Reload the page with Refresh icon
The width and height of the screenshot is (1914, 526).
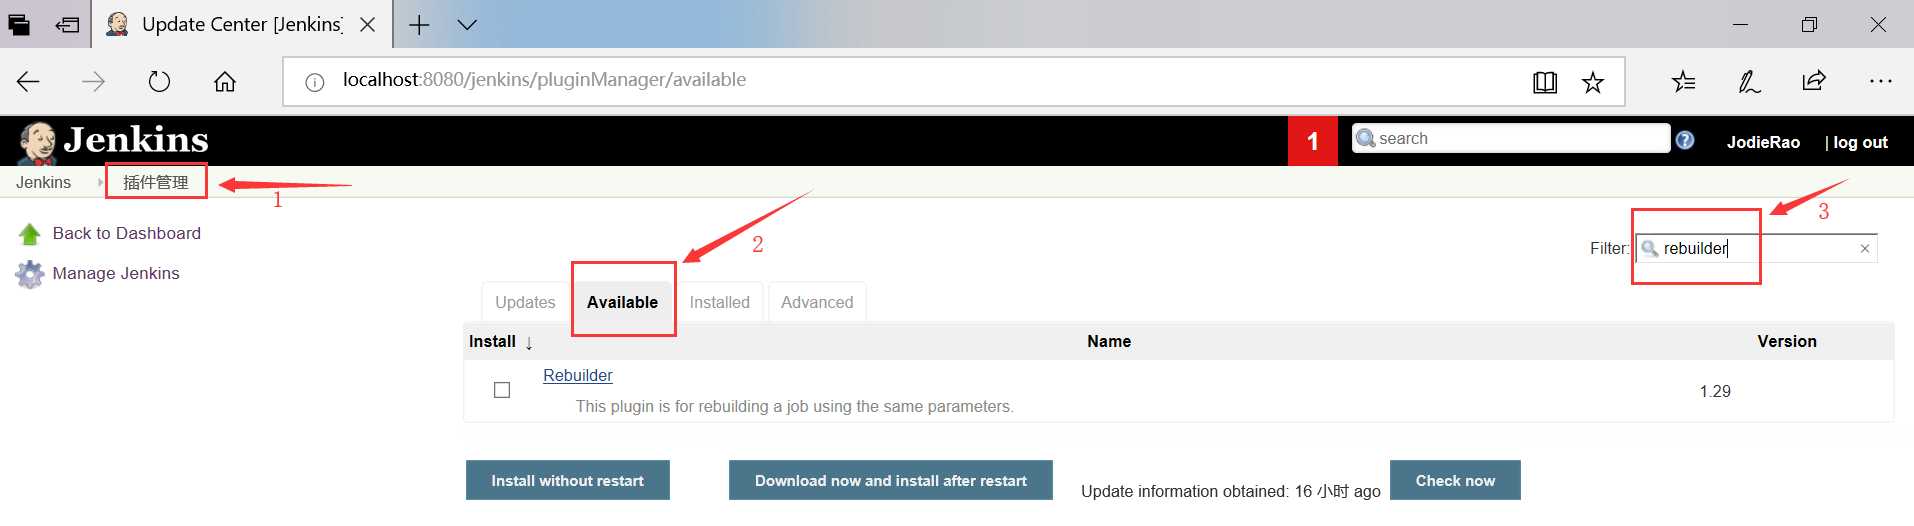click(x=159, y=82)
